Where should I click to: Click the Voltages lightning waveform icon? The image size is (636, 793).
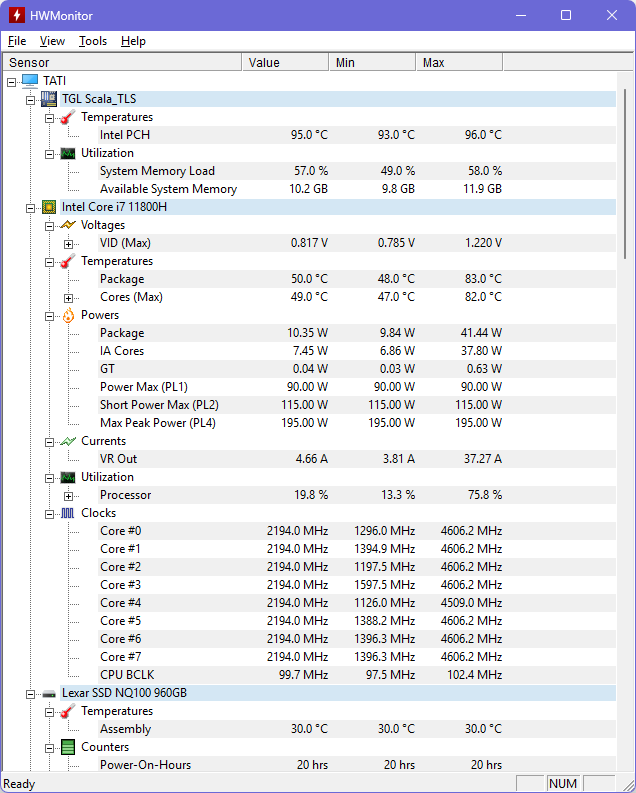coord(68,225)
